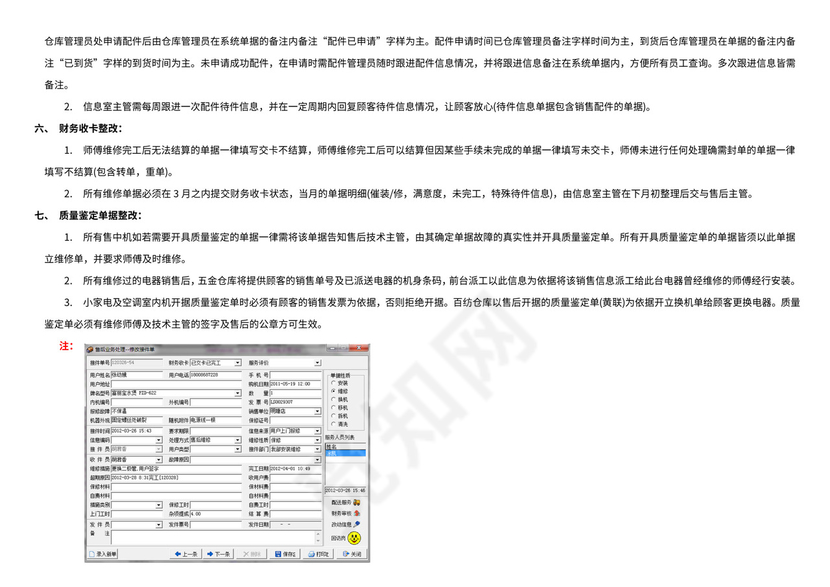Image resolution: width=830 pixels, height=587 pixels.
Task: Click the 关闭 close button
Action: coord(352,553)
